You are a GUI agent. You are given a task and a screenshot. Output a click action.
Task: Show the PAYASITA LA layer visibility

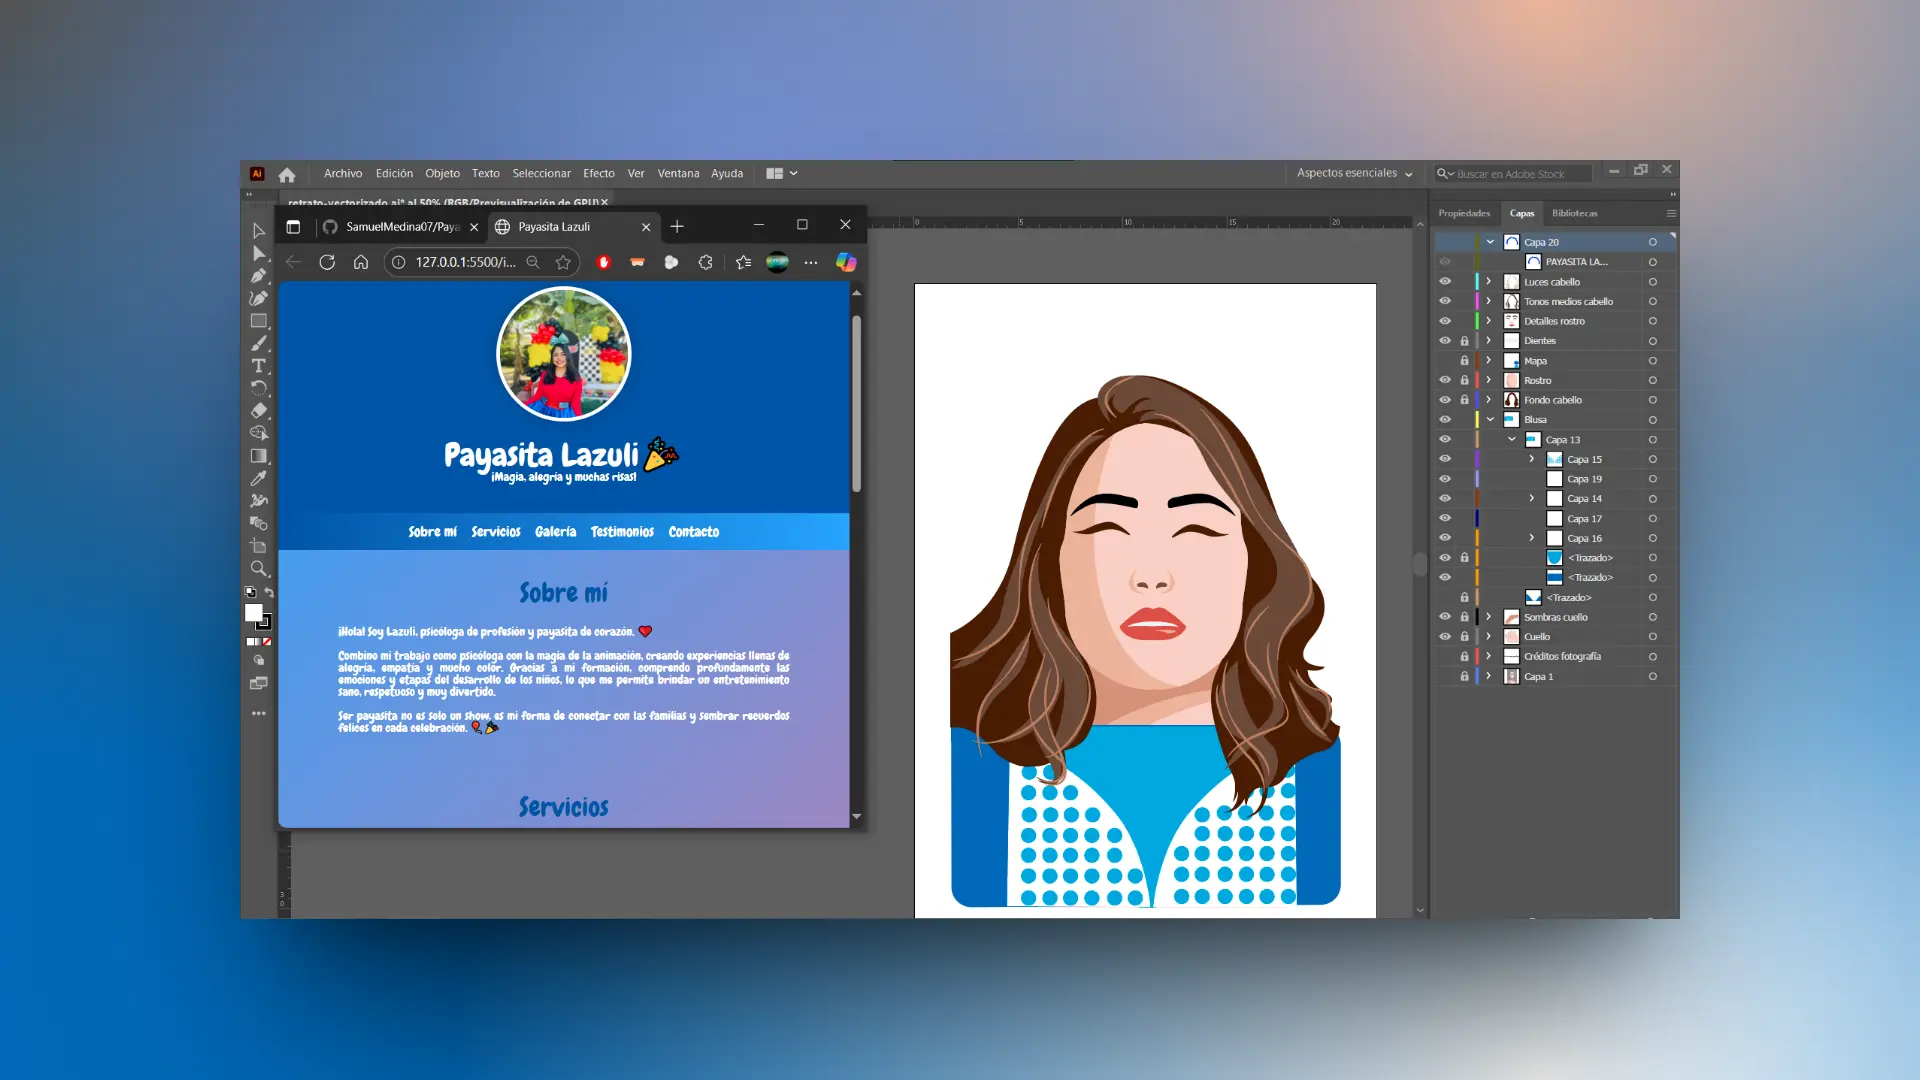1445,261
